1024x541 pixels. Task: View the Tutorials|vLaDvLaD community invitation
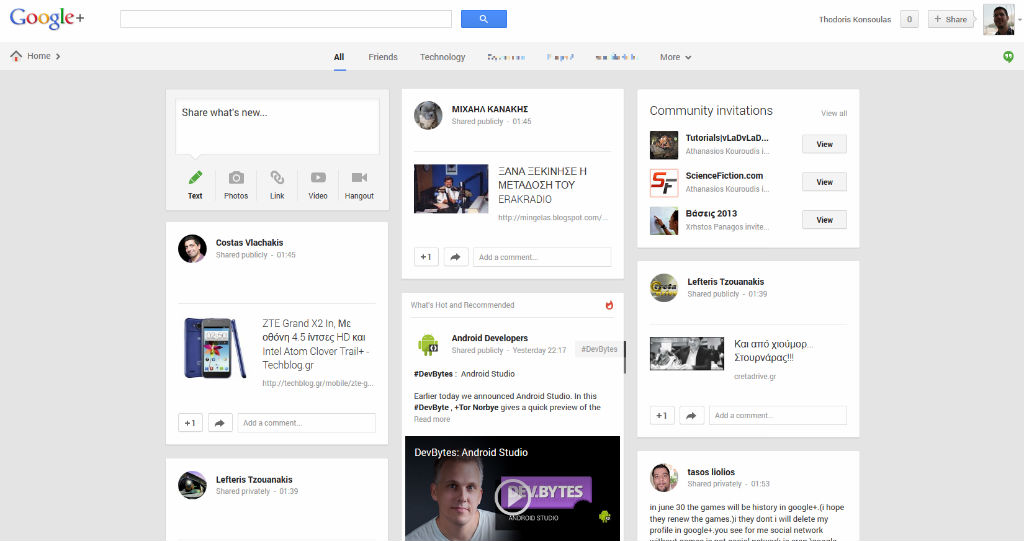click(824, 144)
